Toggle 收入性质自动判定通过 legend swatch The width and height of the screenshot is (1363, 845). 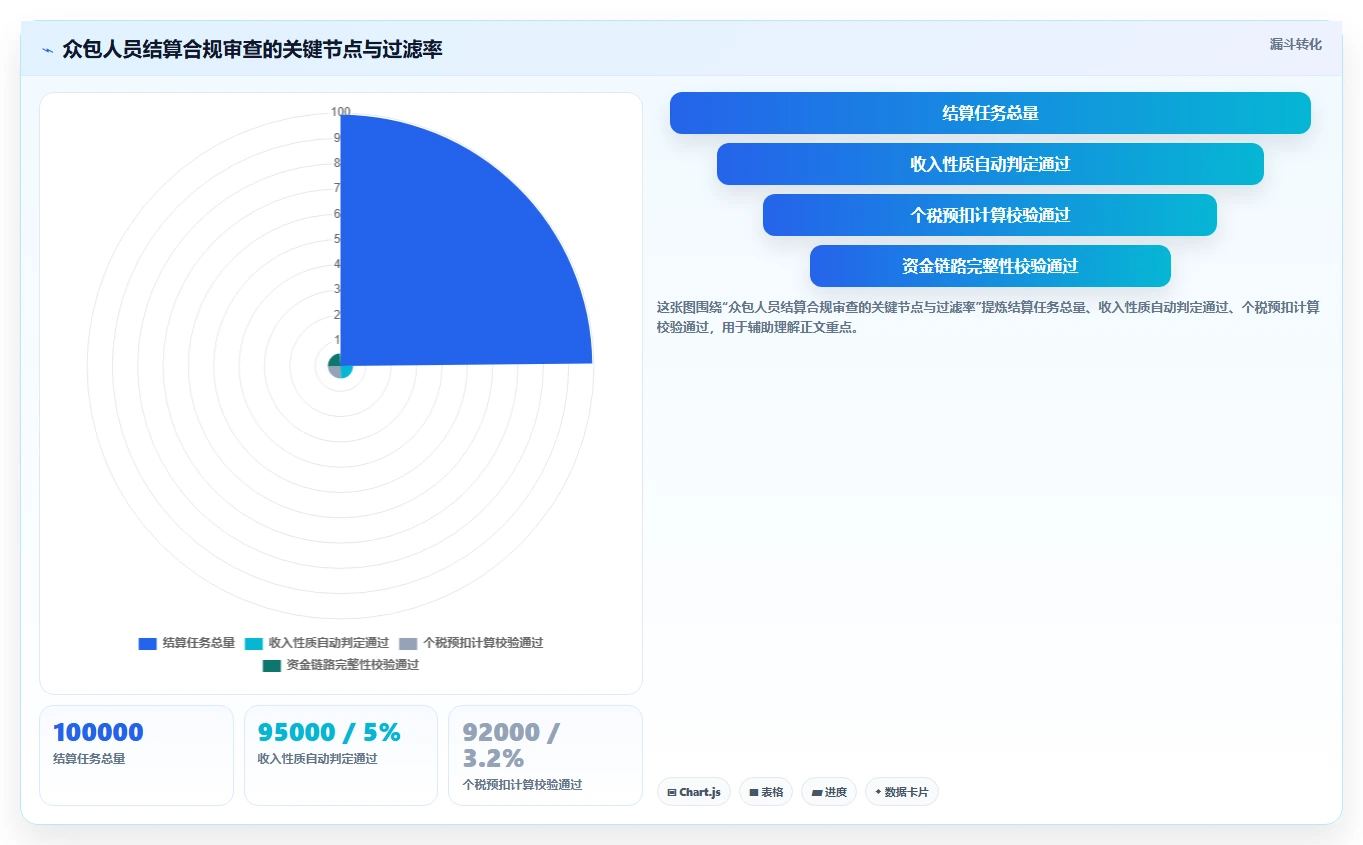[253, 643]
